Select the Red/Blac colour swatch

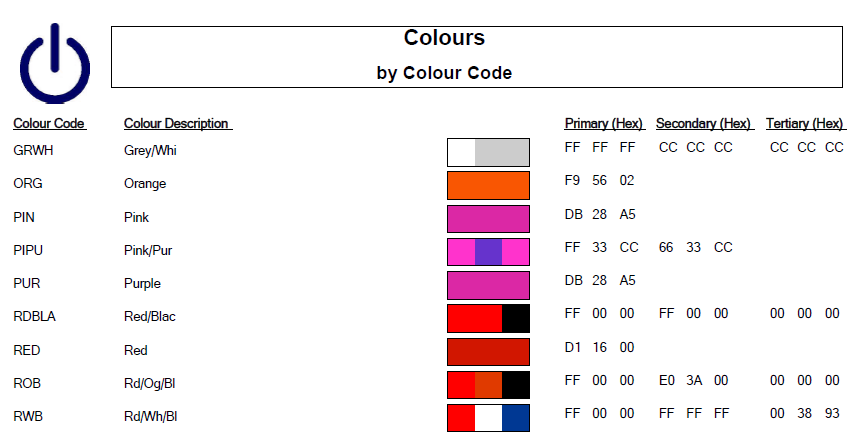488,318
